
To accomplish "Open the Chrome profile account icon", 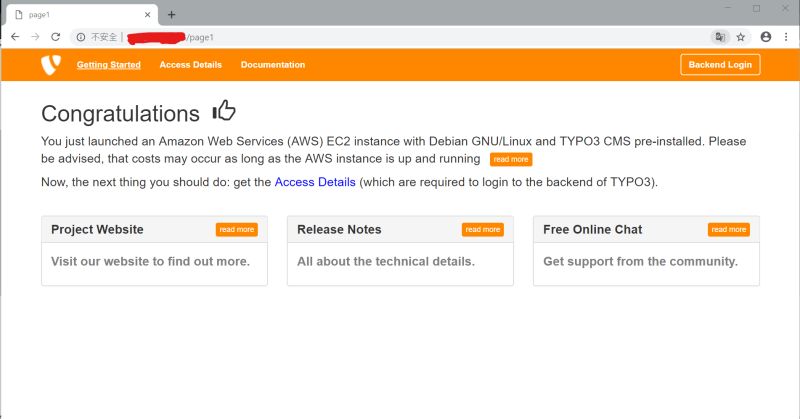I will click(766, 37).
